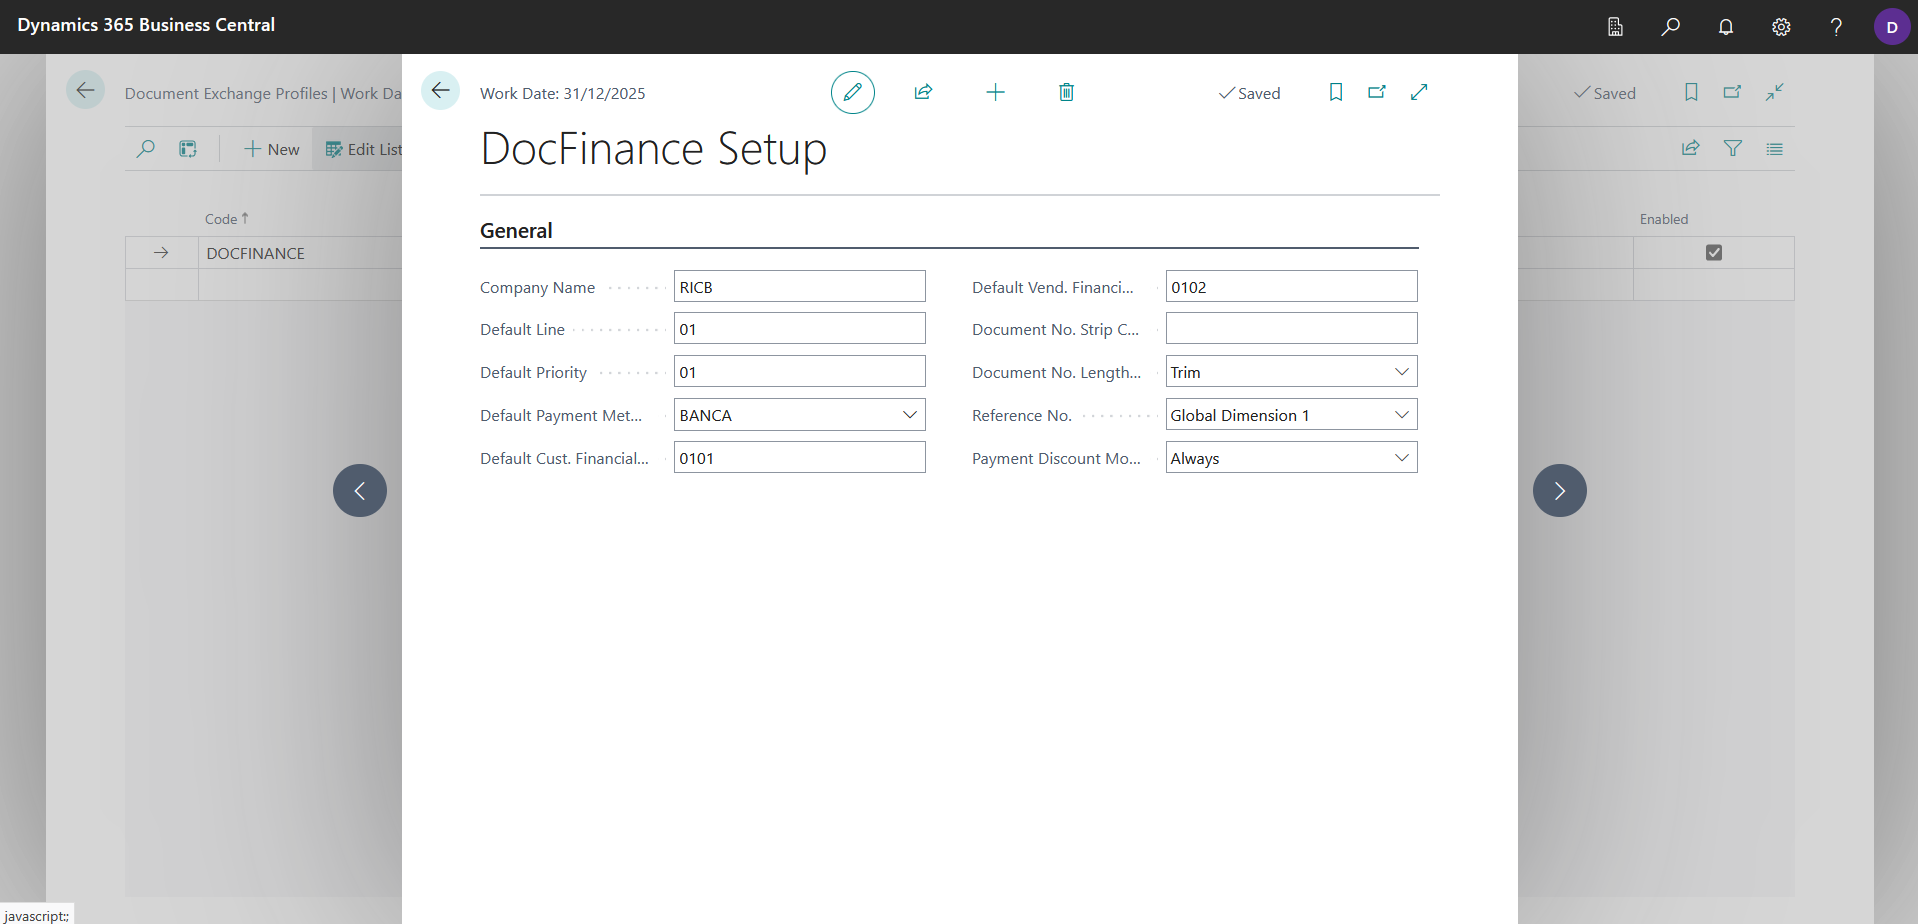This screenshot has width=1918, height=924.
Task: Open this page in a new window
Action: [1377, 92]
